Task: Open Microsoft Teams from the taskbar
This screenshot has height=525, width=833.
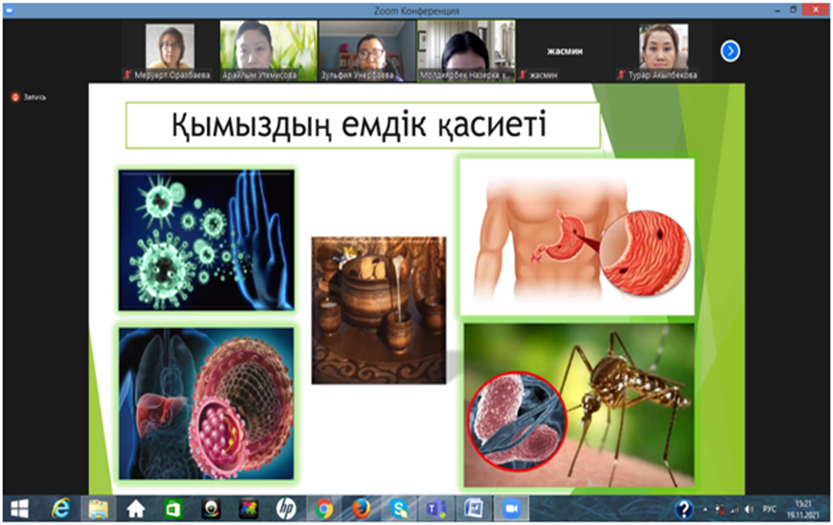Action: (436, 508)
